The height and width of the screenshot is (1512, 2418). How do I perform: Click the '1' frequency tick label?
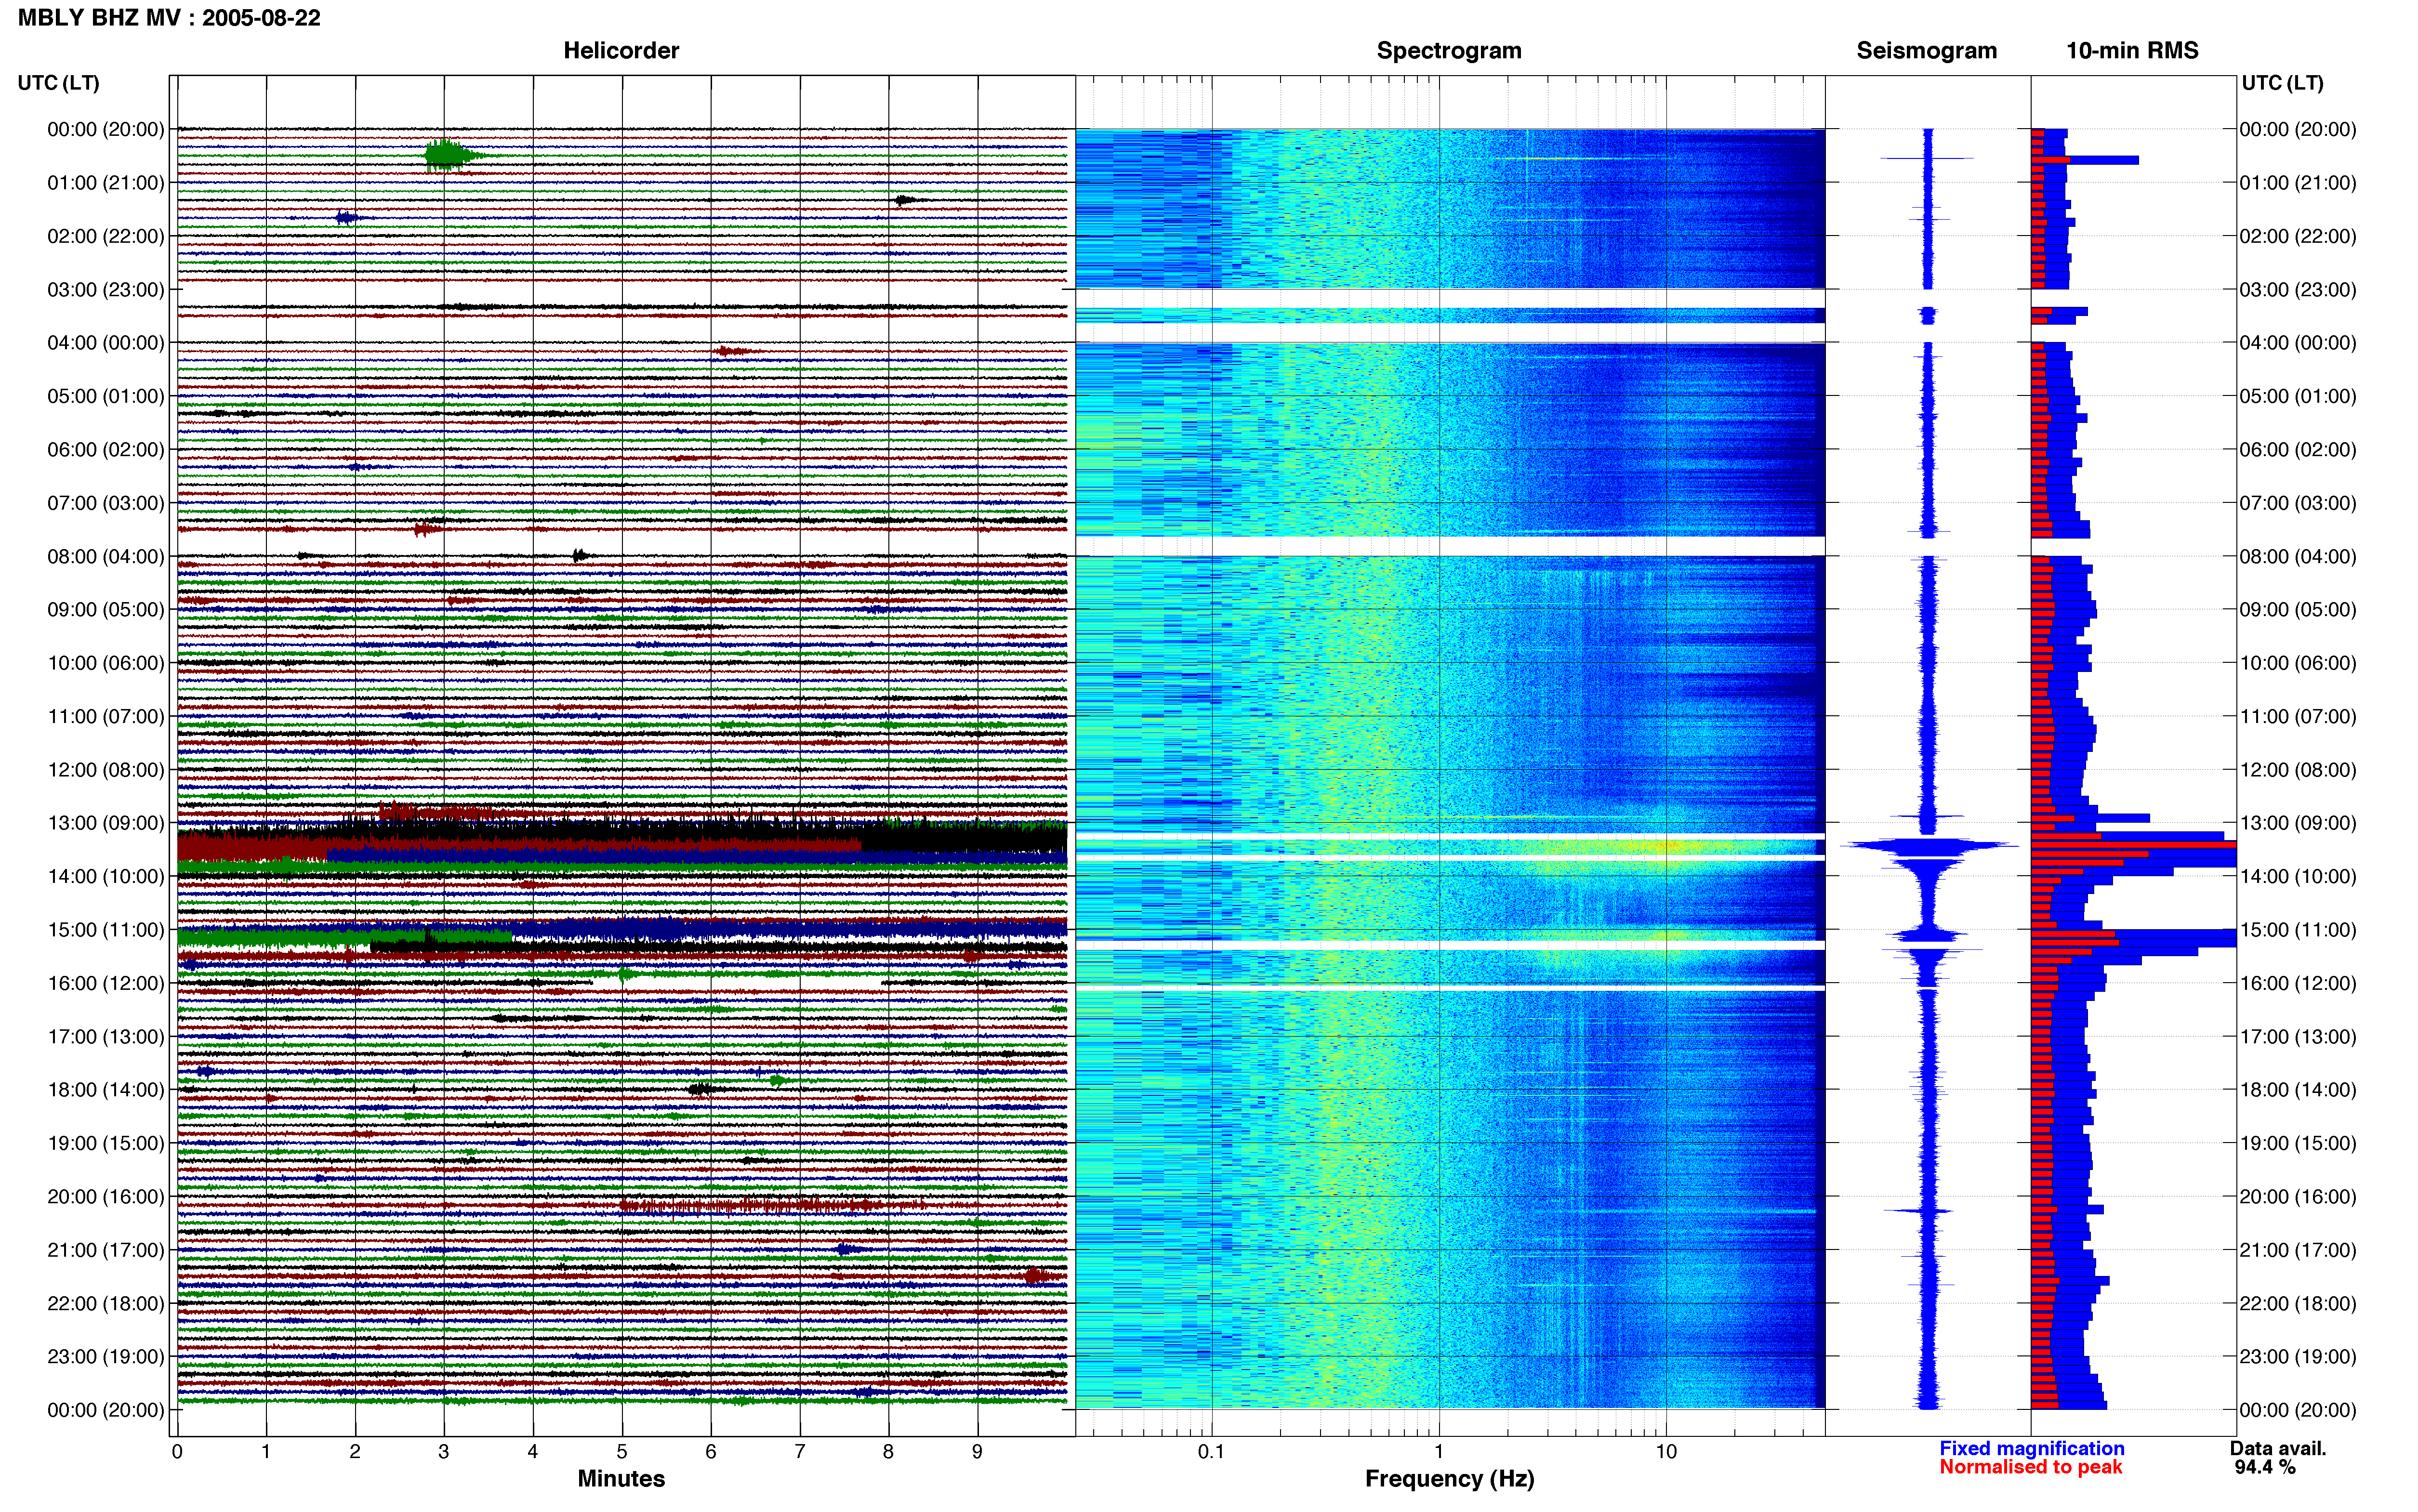pos(1439,1451)
